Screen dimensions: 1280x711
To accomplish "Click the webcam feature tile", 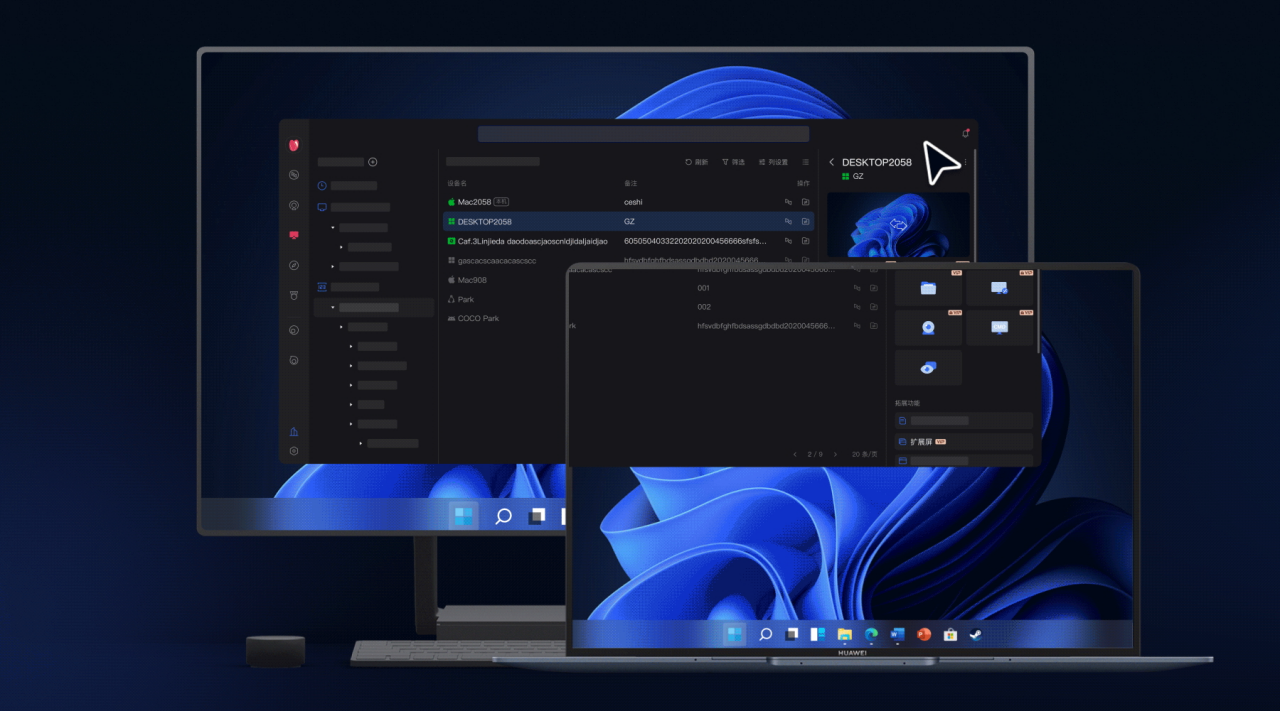I will (928, 328).
